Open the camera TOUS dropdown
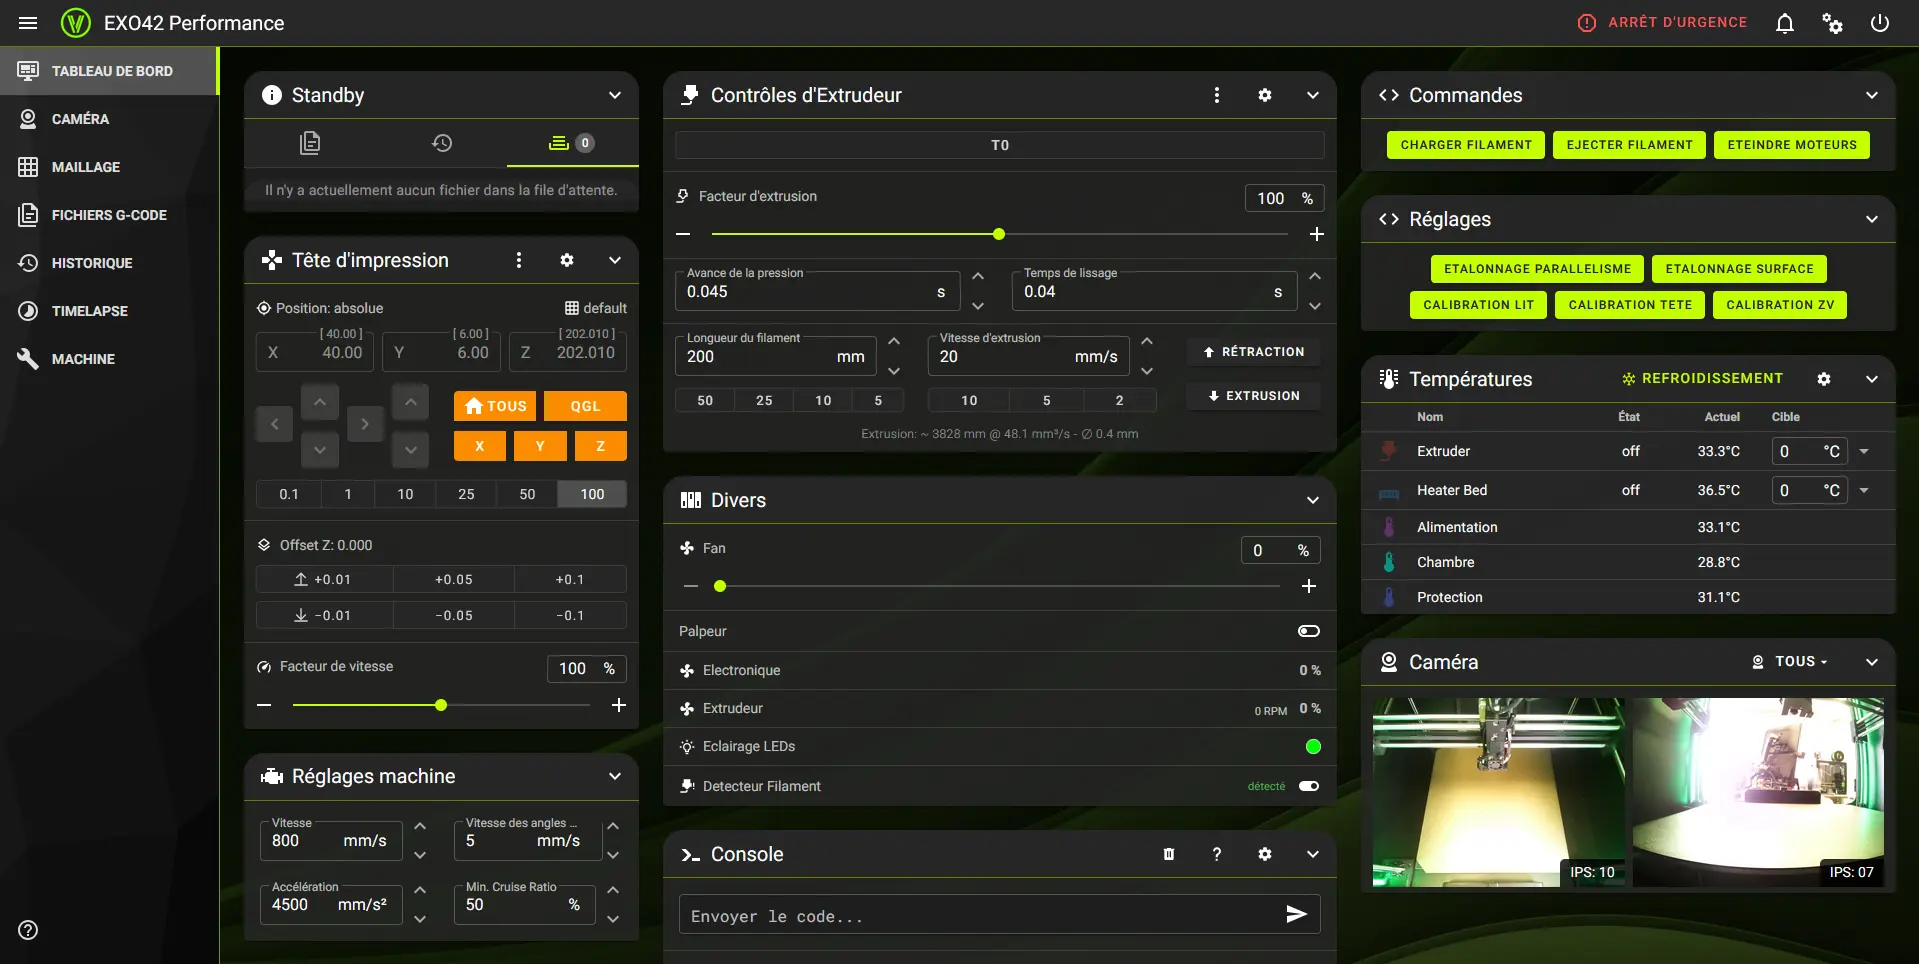 coord(1790,662)
